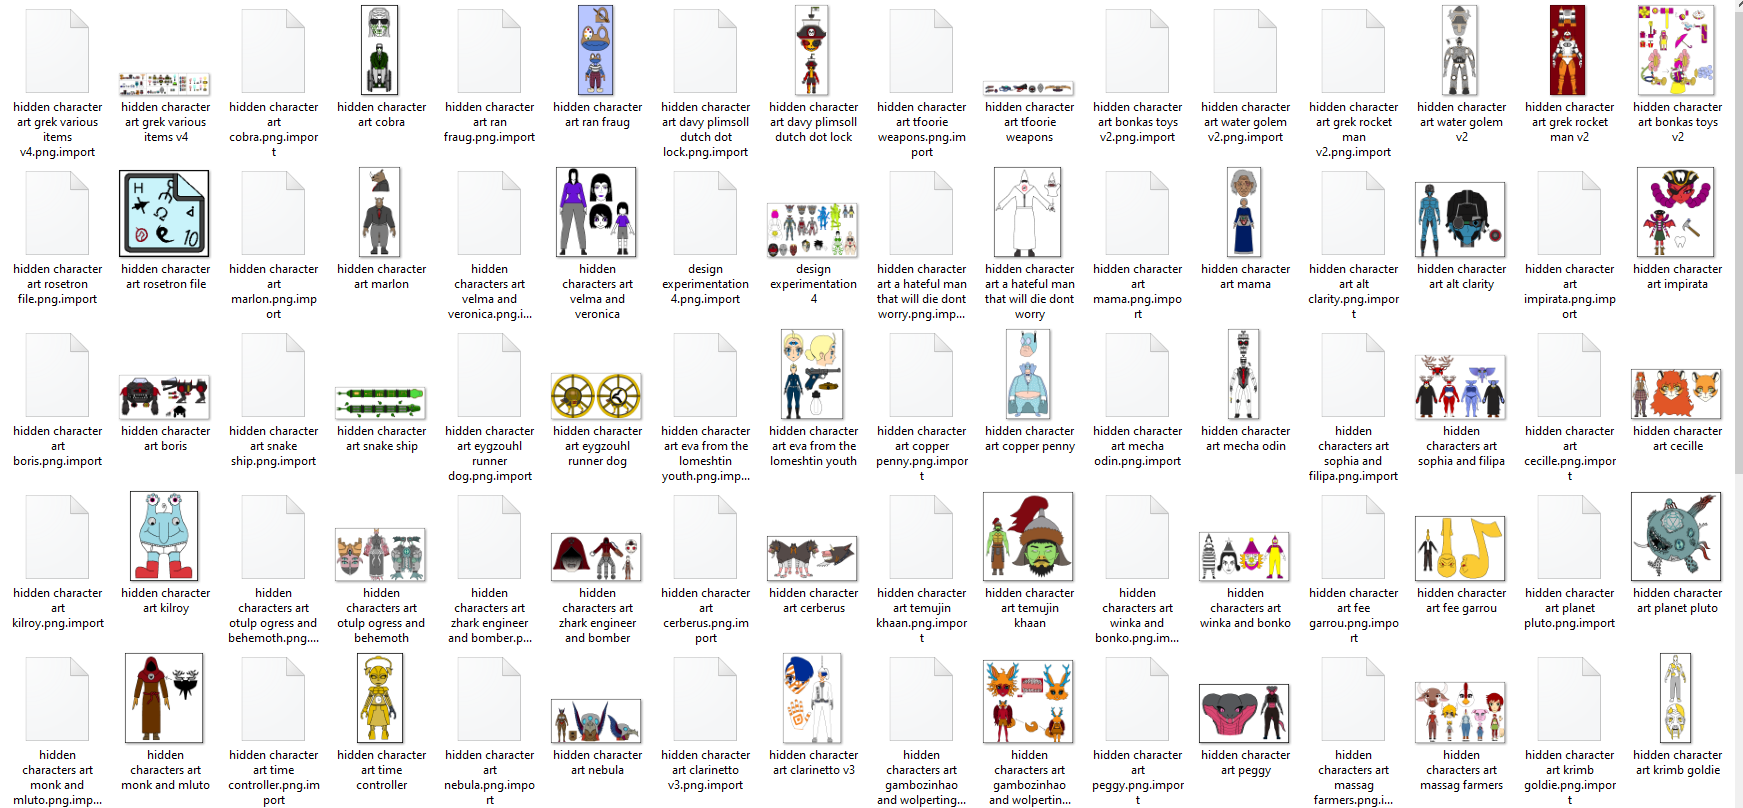
Task: Click the marlon character art thumbnail
Action: tap(380, 212)
